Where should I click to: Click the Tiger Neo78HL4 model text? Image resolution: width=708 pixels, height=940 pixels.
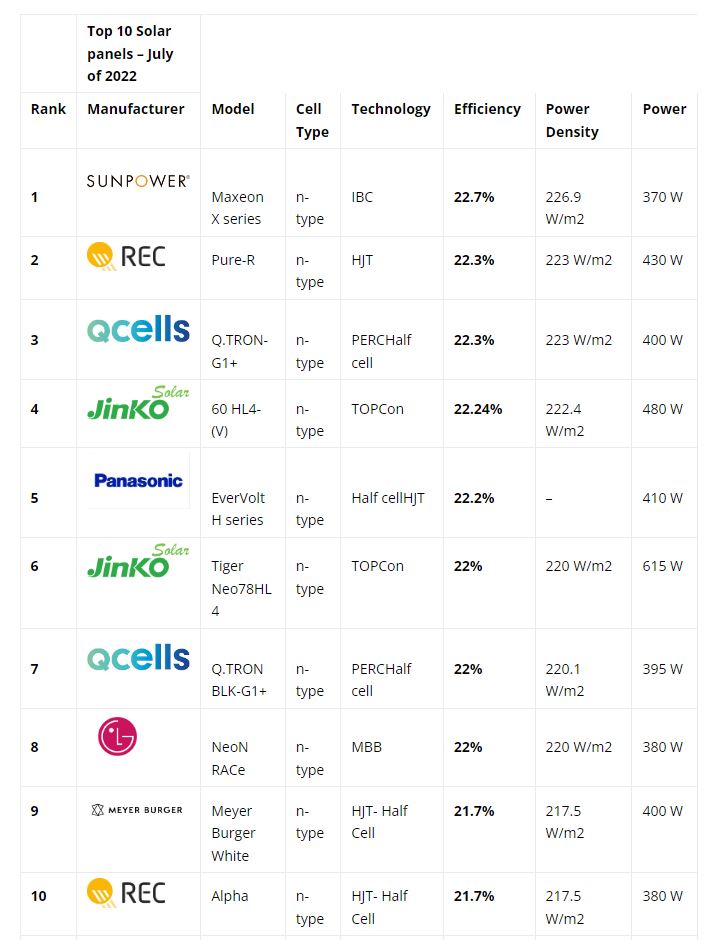click(241, 588)
